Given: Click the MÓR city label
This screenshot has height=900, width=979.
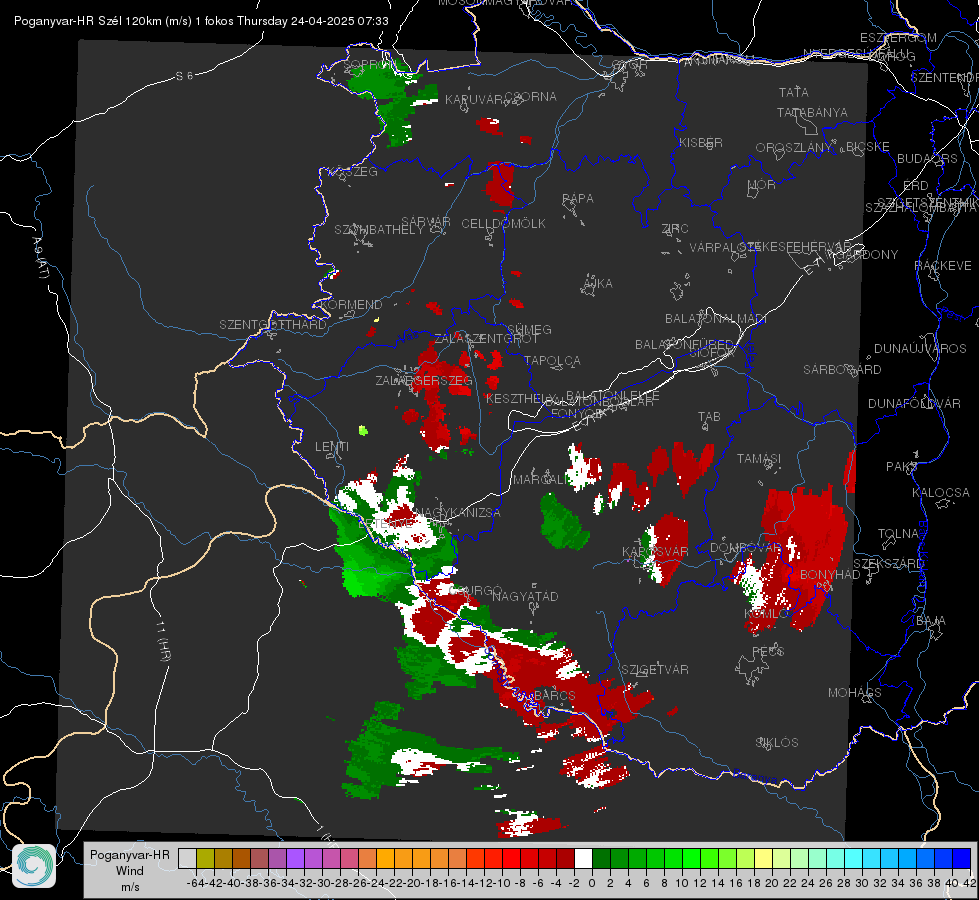Looking at the screenshot, I should pos(762,185).
